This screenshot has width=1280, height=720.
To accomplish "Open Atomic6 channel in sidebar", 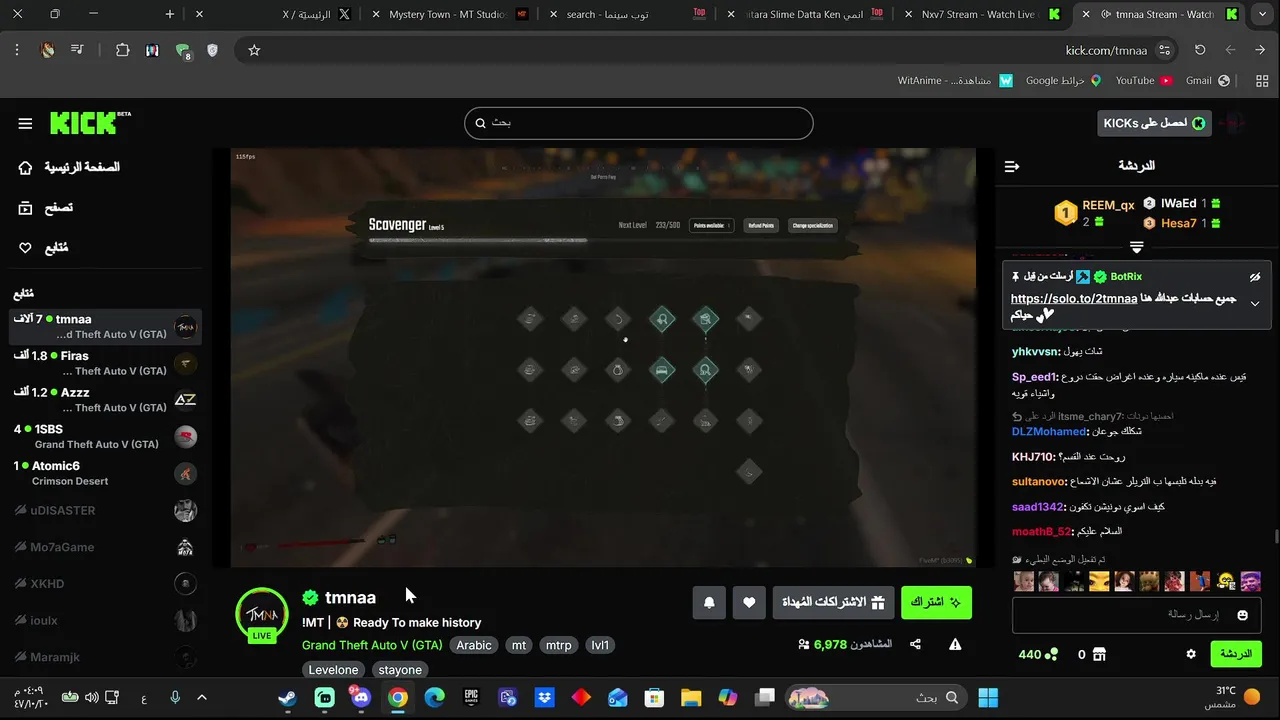I will [106, 473].
